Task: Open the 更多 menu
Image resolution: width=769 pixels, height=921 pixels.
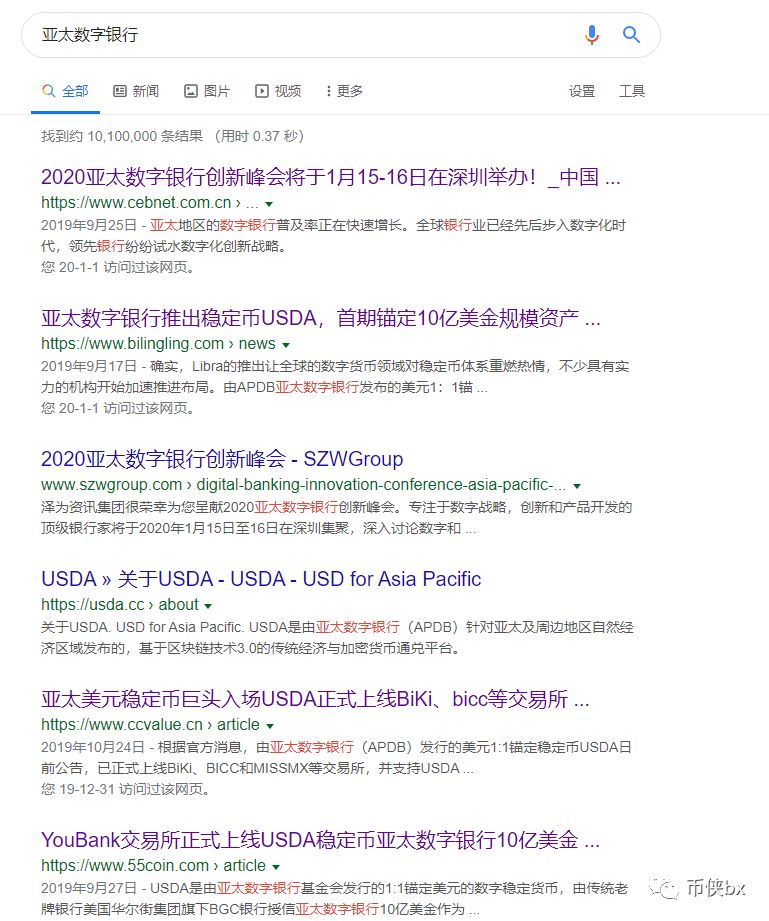Action: (345, 91)
